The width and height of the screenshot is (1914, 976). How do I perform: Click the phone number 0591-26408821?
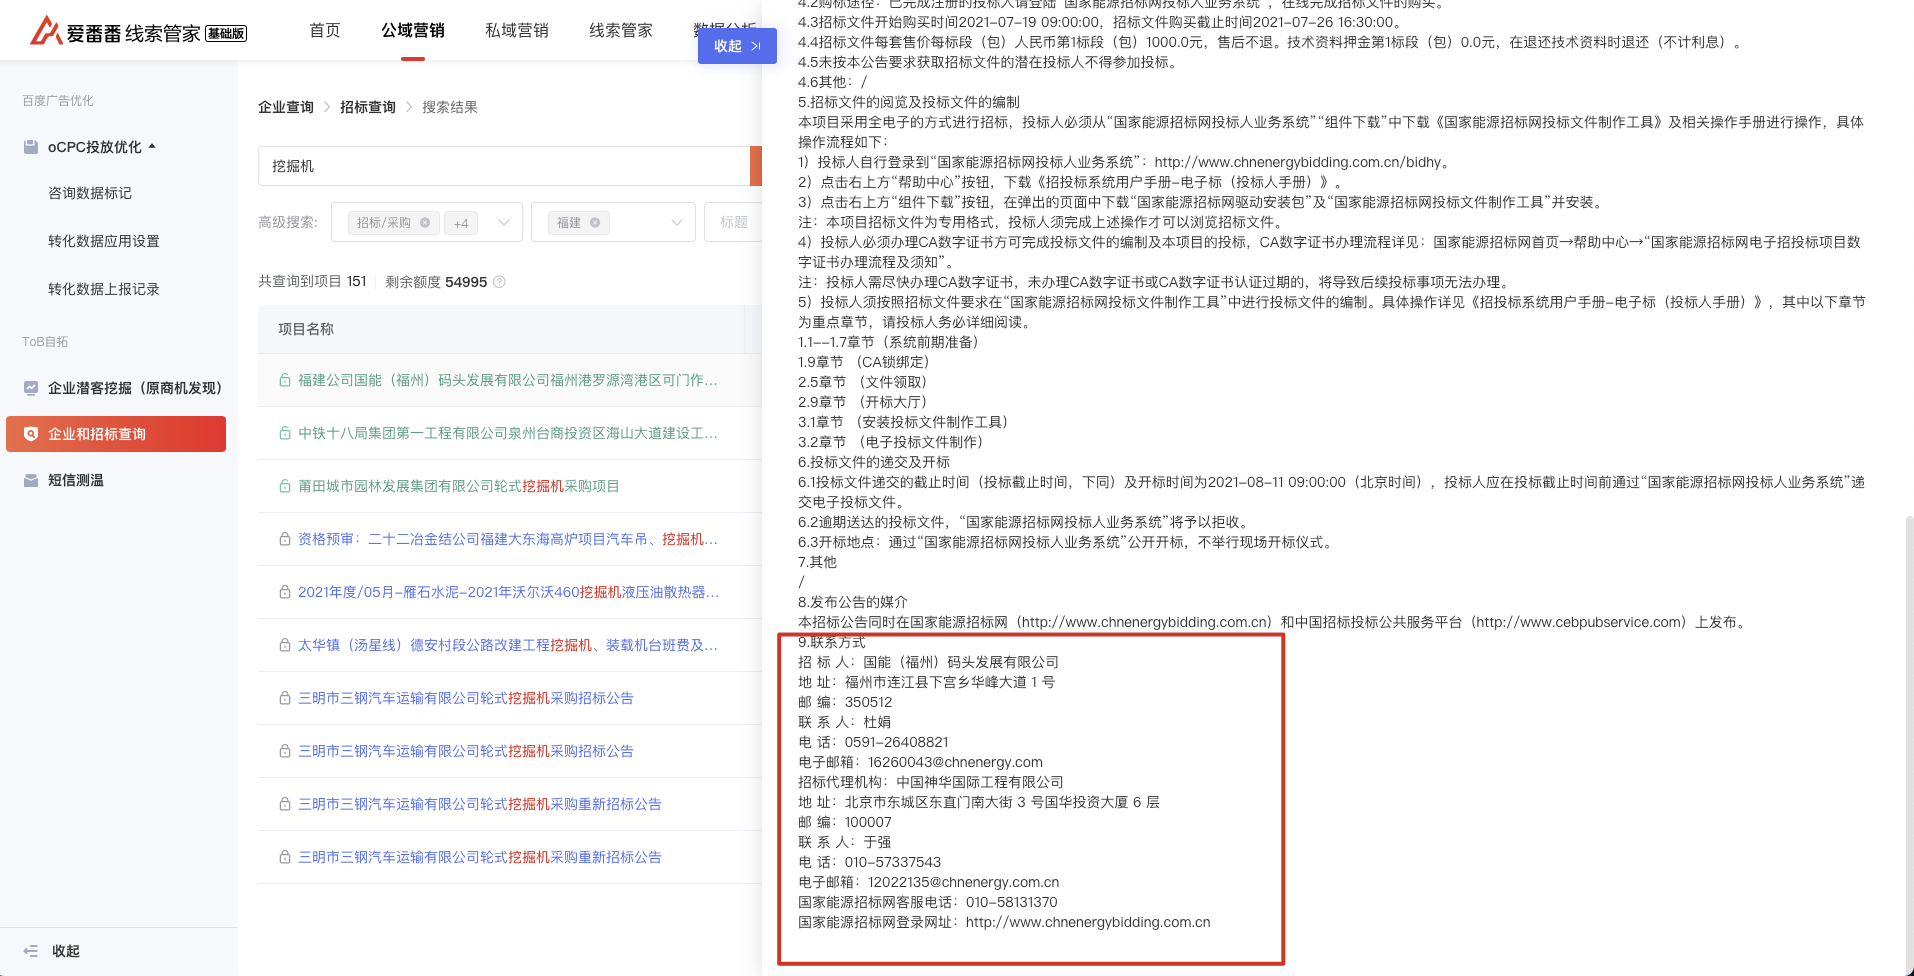[x=896, y=742]
